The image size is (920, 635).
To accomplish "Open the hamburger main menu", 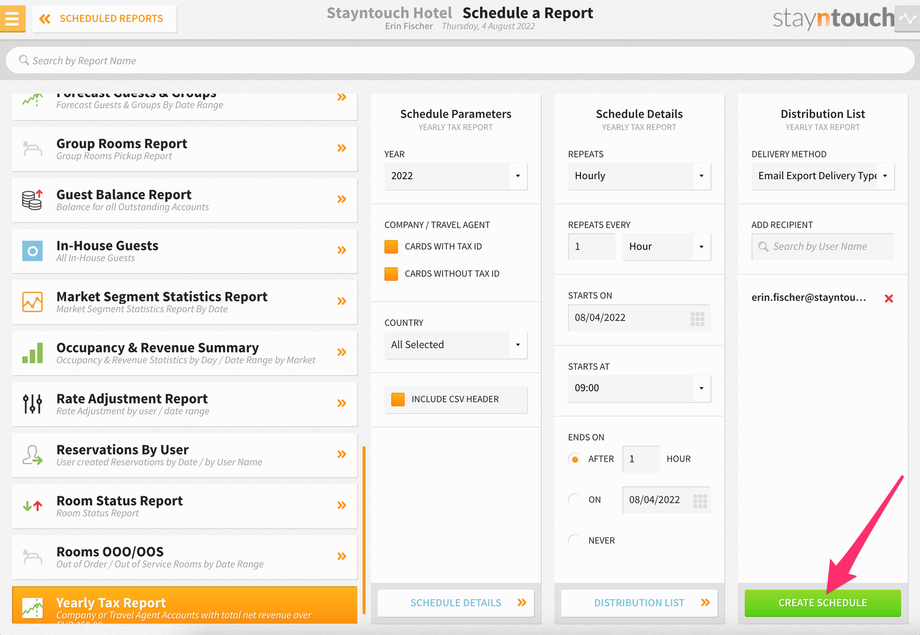I will pos(12,18).
